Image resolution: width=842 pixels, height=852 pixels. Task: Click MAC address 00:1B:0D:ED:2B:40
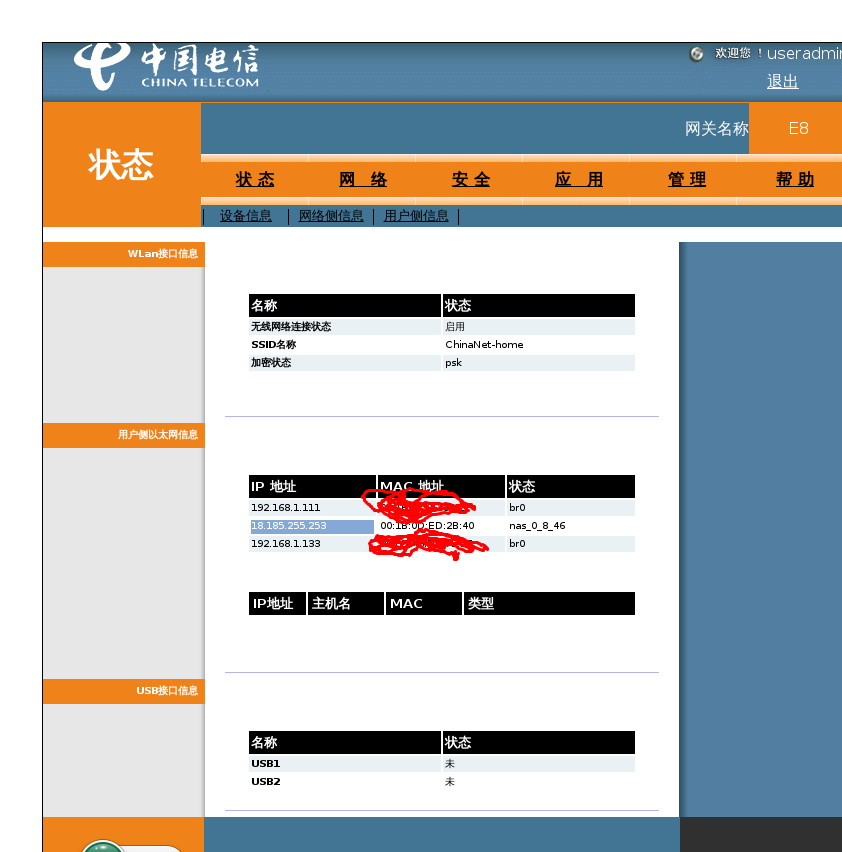click(x=427, y=525)
